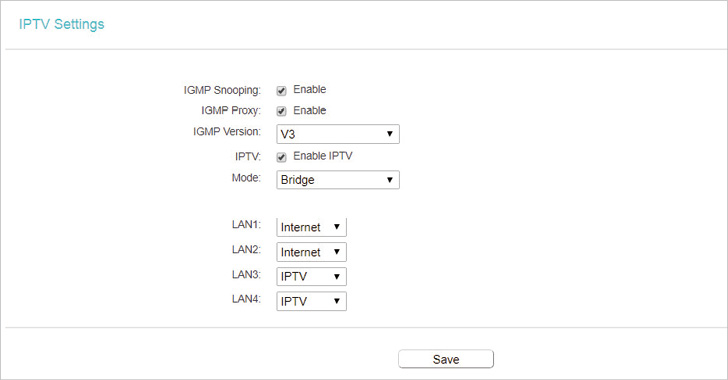Select the IGMP Snooping field label
Viewport: 728px width, 380px height.
pos(222,90)
